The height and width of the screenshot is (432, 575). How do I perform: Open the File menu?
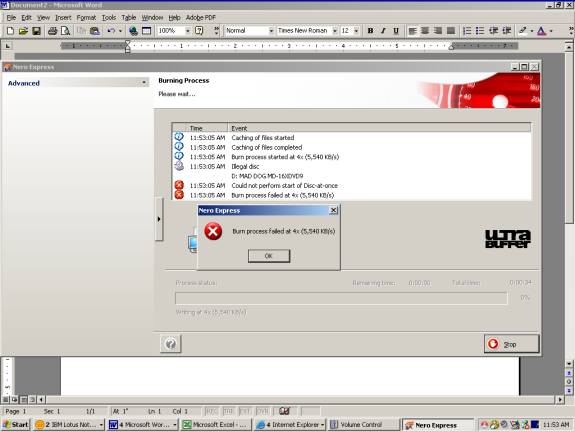point(11,17)
